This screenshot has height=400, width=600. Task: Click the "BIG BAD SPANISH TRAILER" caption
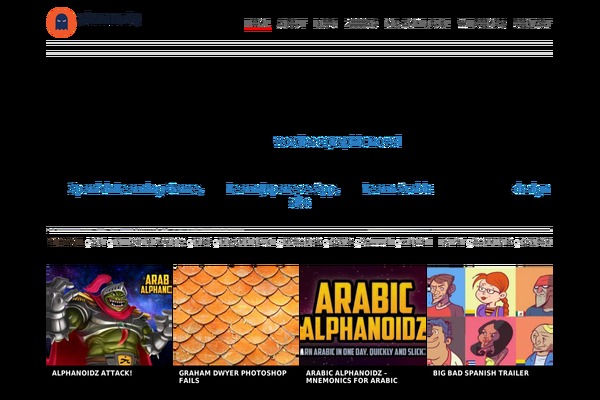481,373
